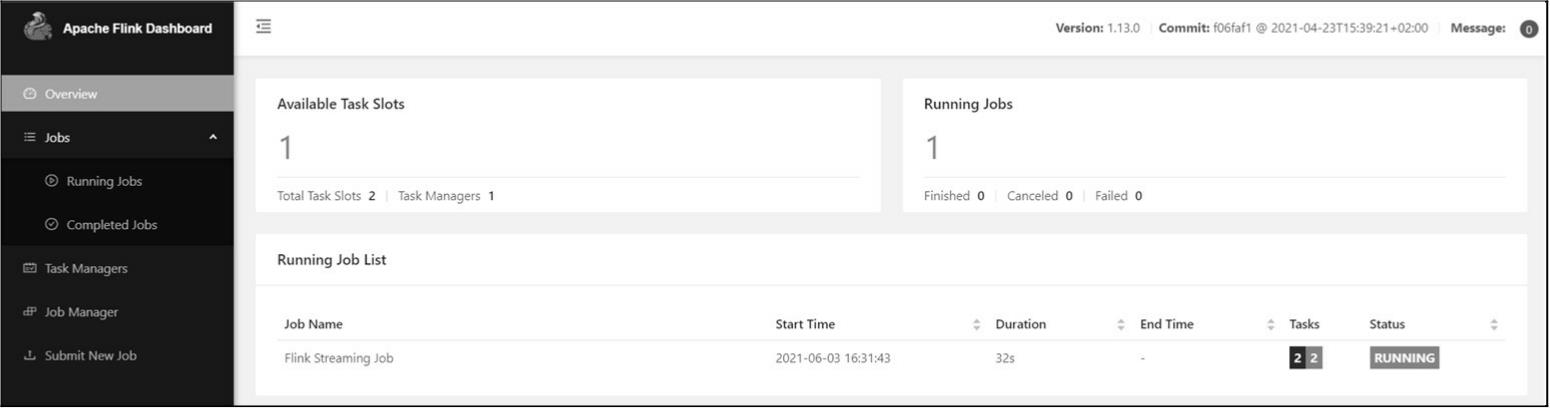
Task: Sort job list by Status
Action: 1494,324
